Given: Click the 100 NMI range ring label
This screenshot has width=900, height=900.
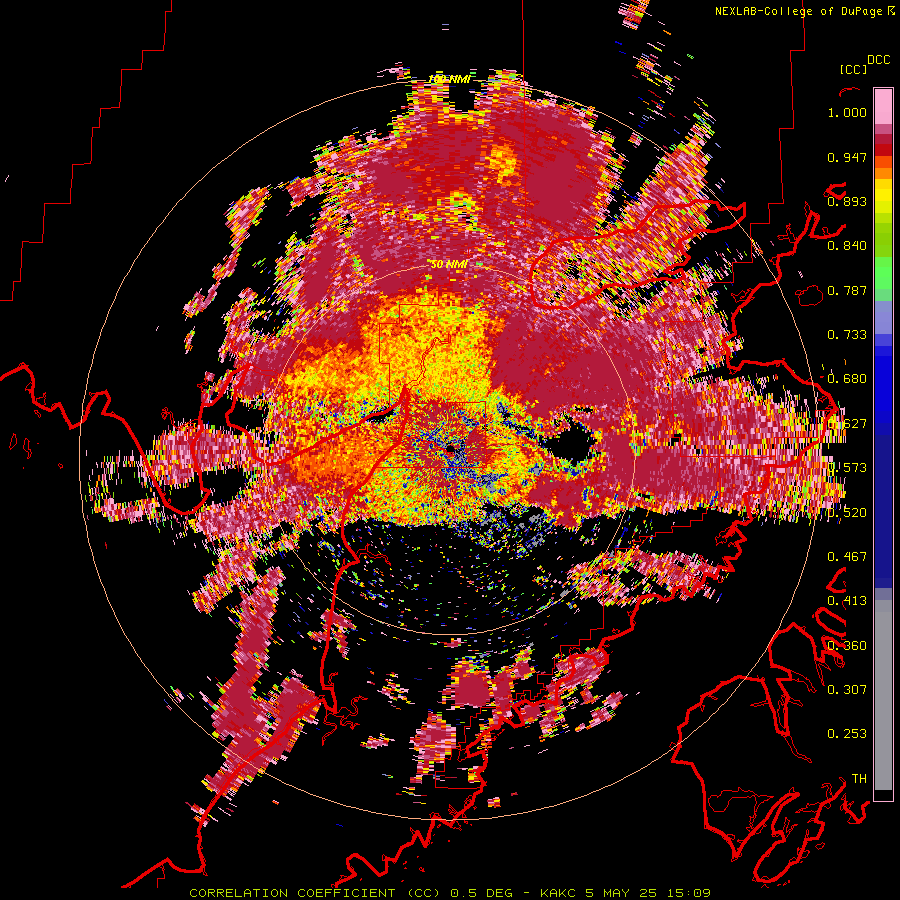Looking at the screenshot, I should coord(449,79).
